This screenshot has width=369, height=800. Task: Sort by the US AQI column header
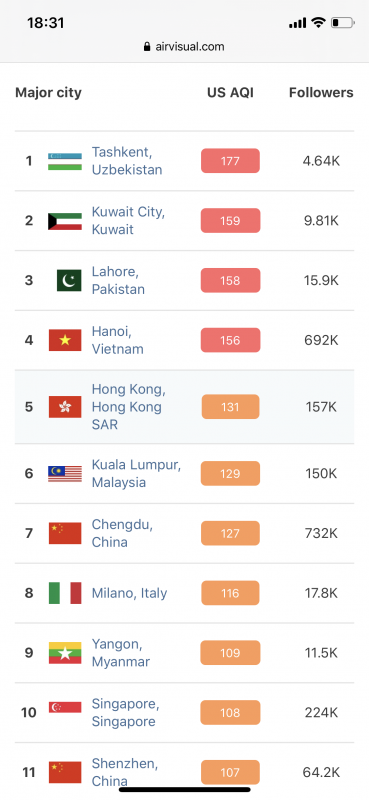click(x=230, y=92)
